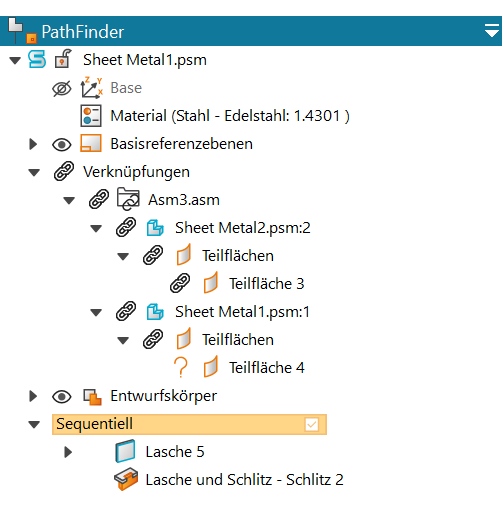Show the hidden Base coordinate system
The height and width of the screenshot is (510, 502).
[62, 89]
